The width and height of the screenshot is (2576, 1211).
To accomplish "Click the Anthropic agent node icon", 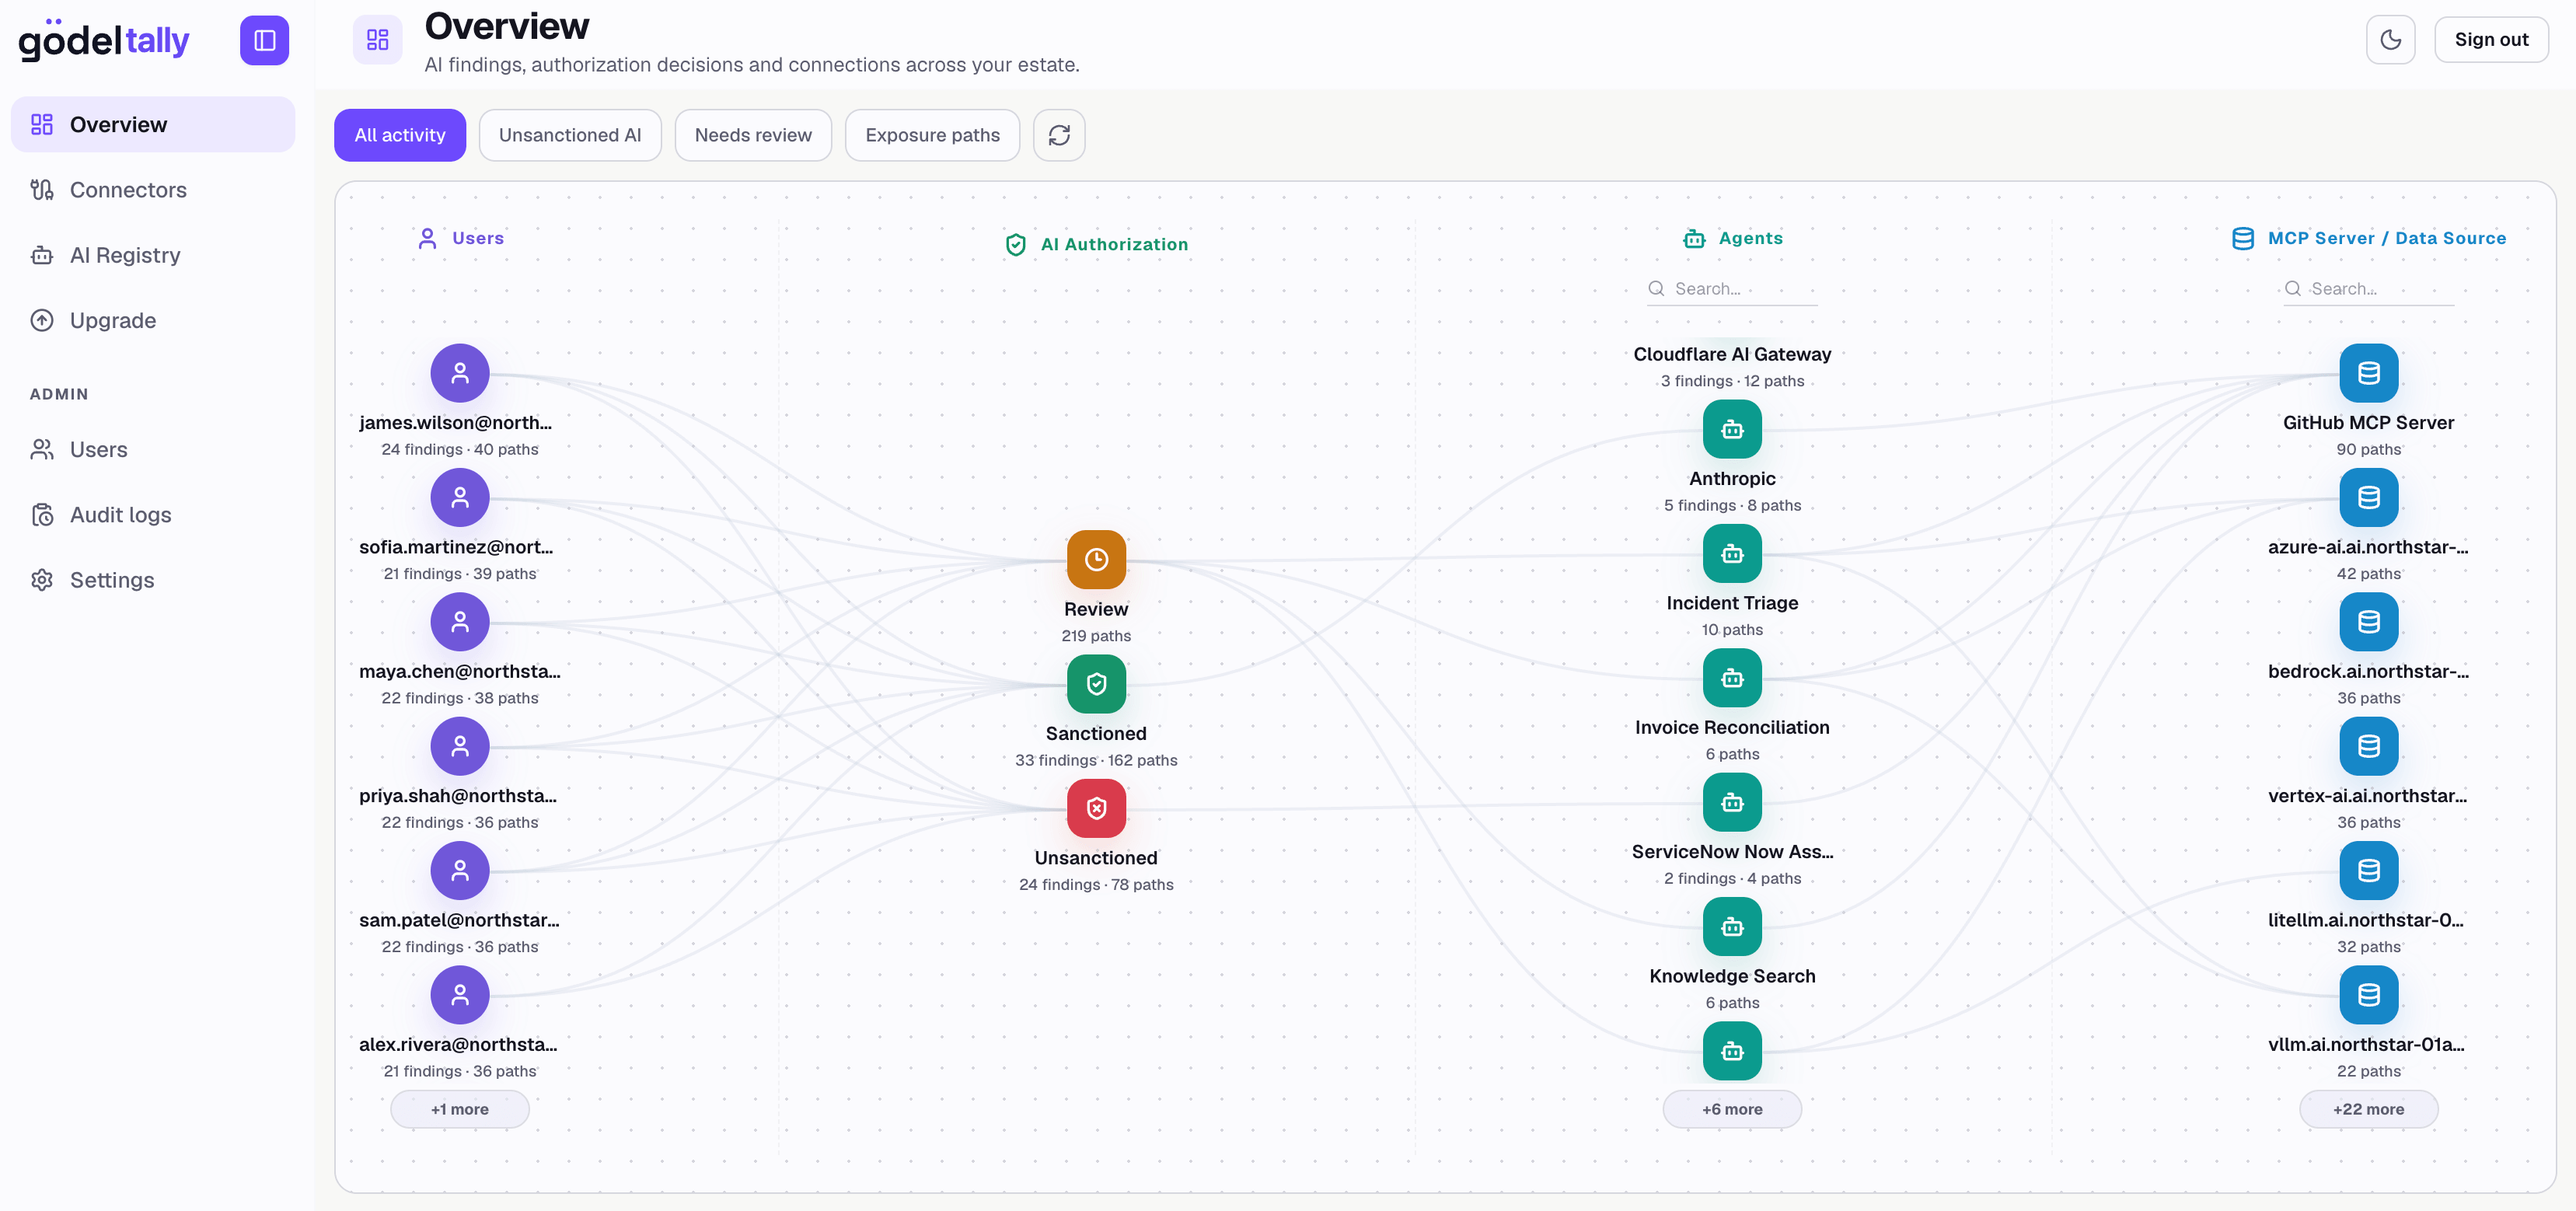I will (x=1732, y=429).
